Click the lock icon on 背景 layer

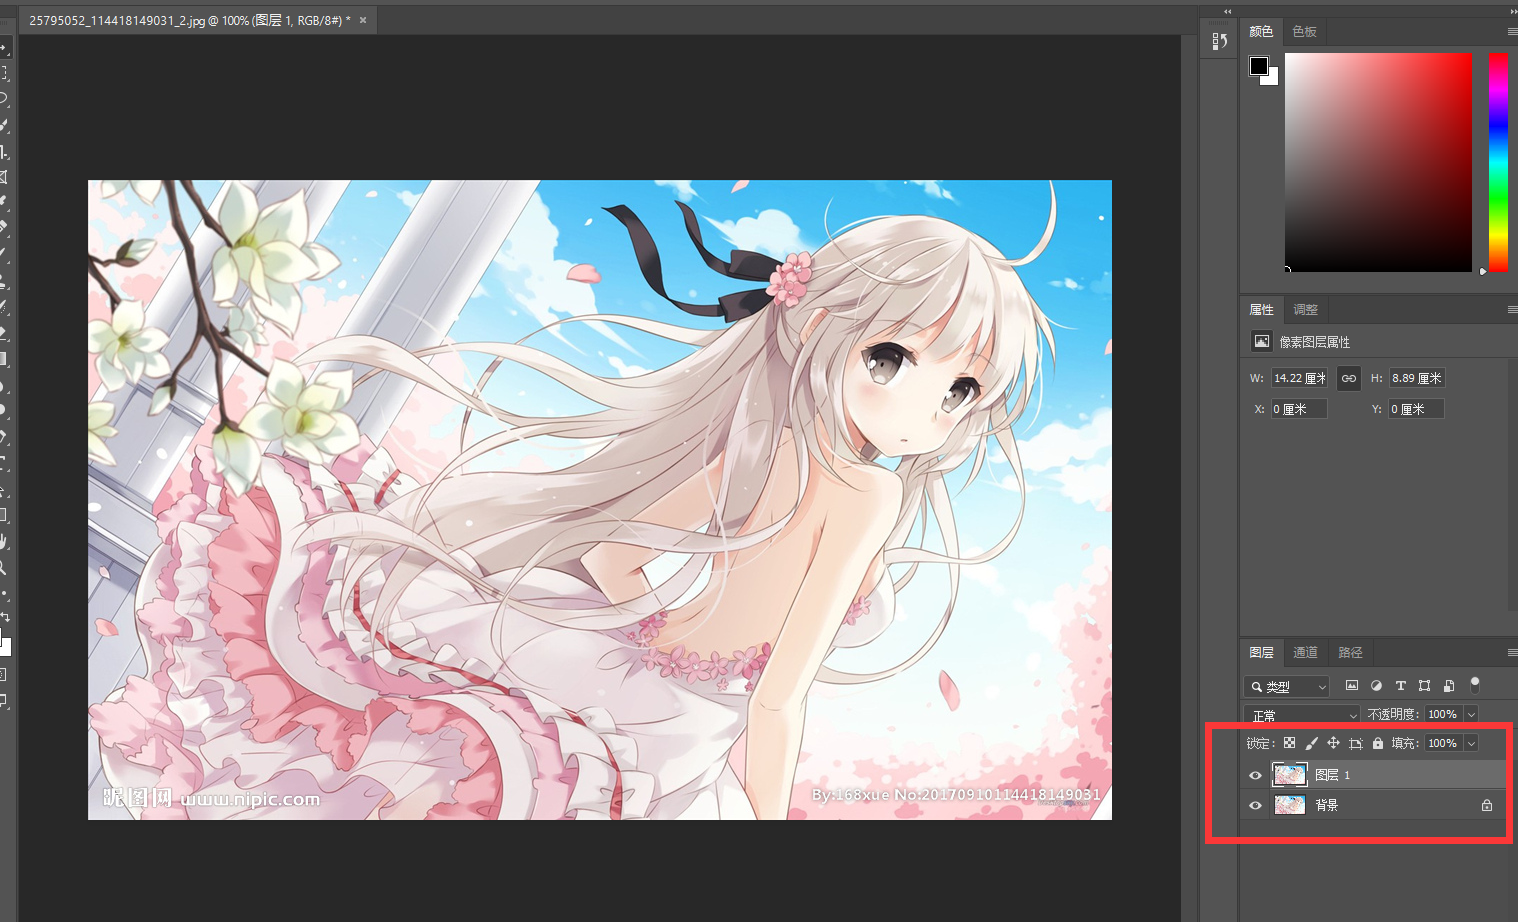(x=1487, y=805)
